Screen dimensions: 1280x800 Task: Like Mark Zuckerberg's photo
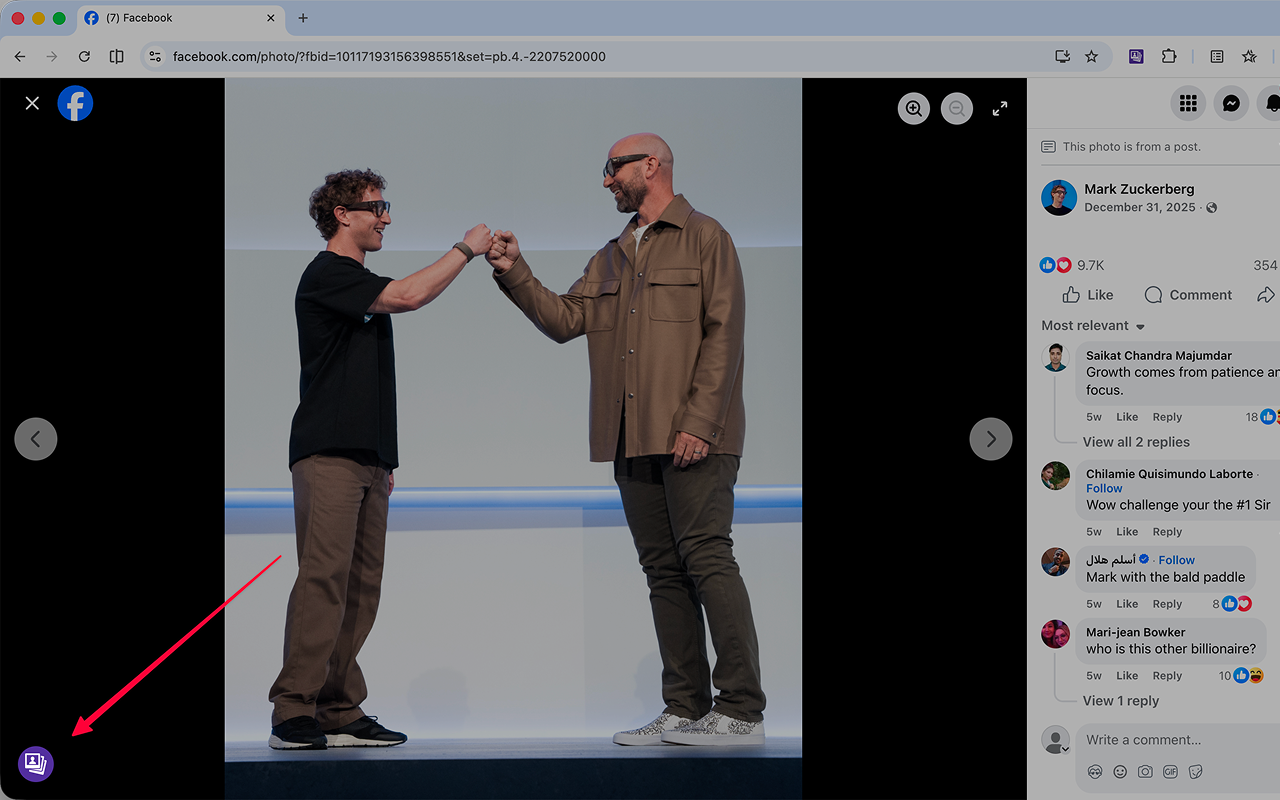click(1087, 295)
